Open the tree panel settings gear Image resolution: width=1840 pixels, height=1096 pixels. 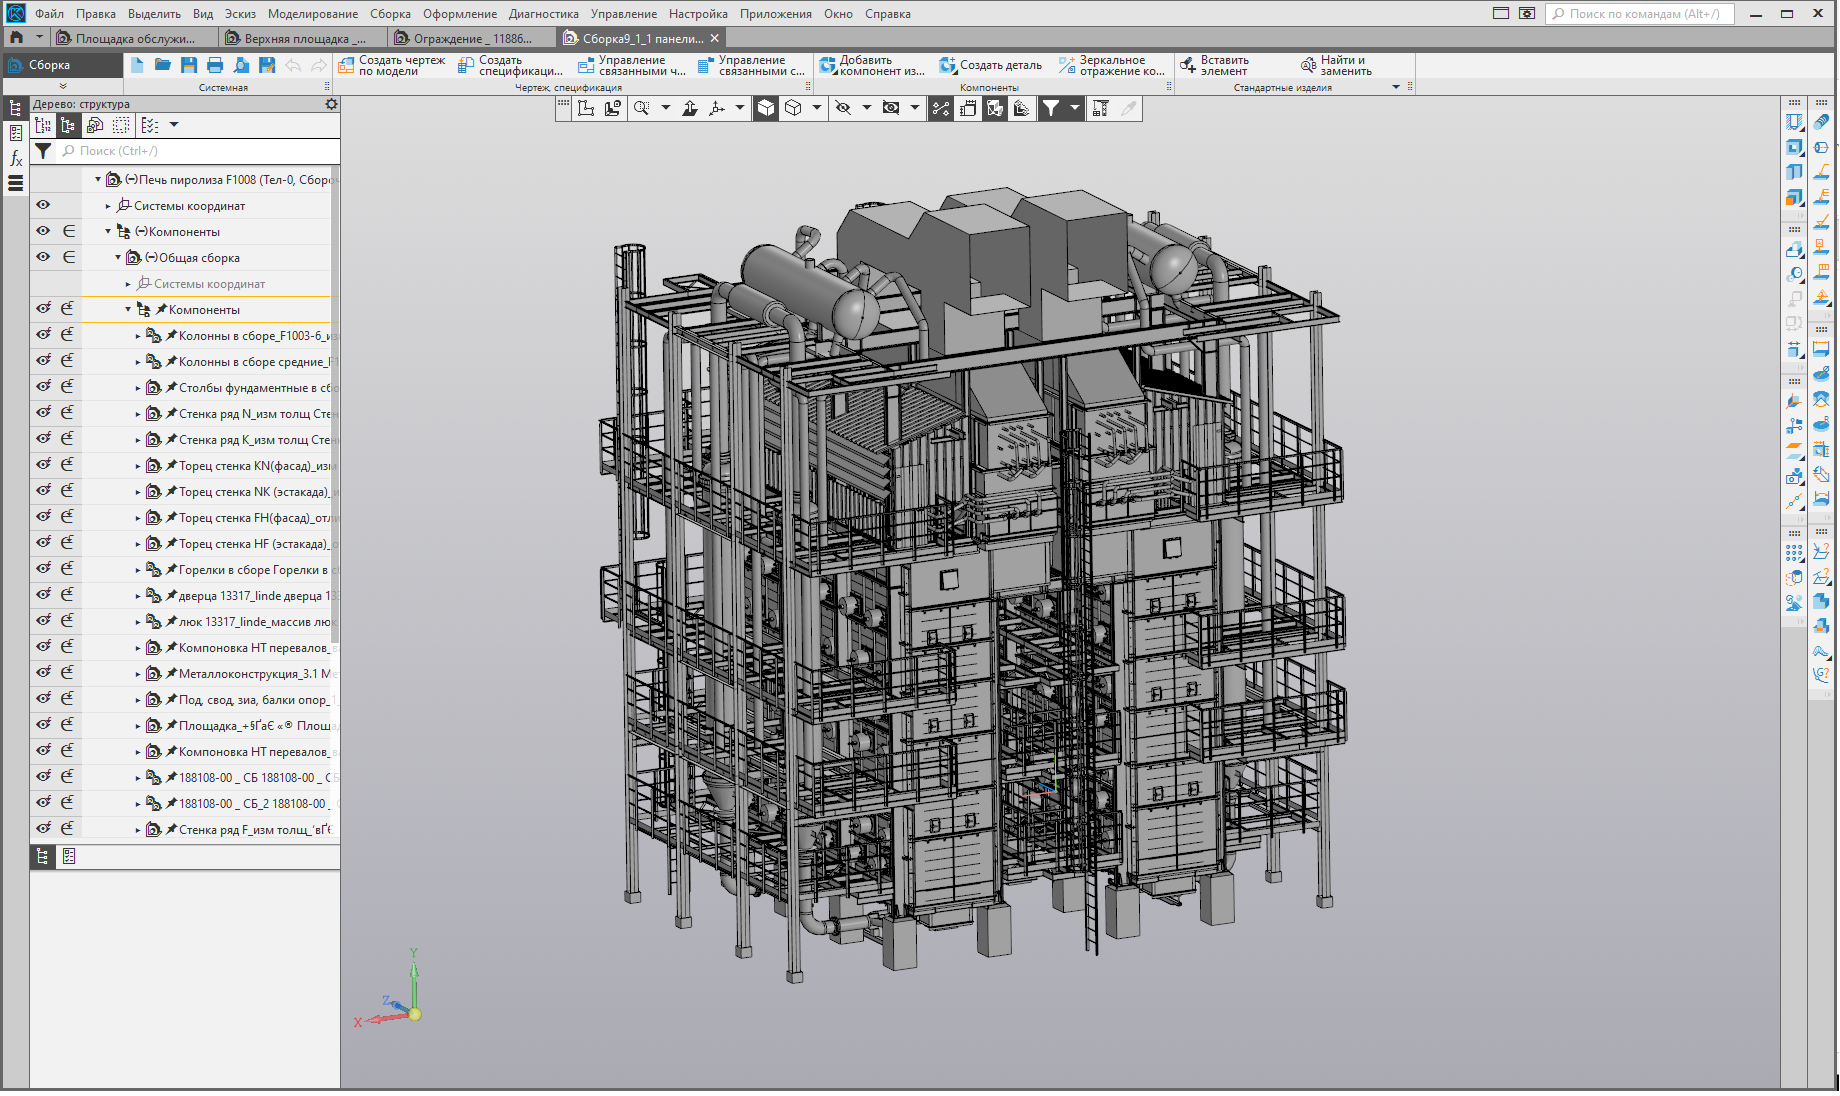[x=331, y=104]
